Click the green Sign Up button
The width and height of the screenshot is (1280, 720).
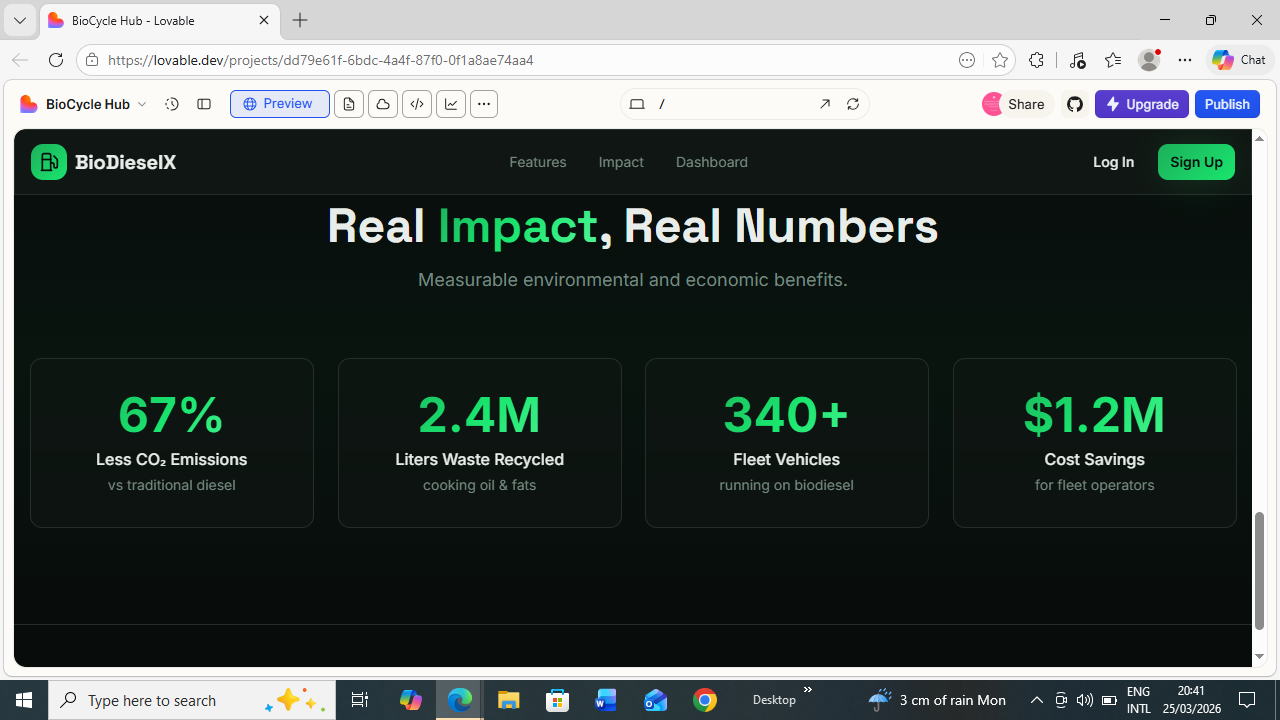point(1196,162)
